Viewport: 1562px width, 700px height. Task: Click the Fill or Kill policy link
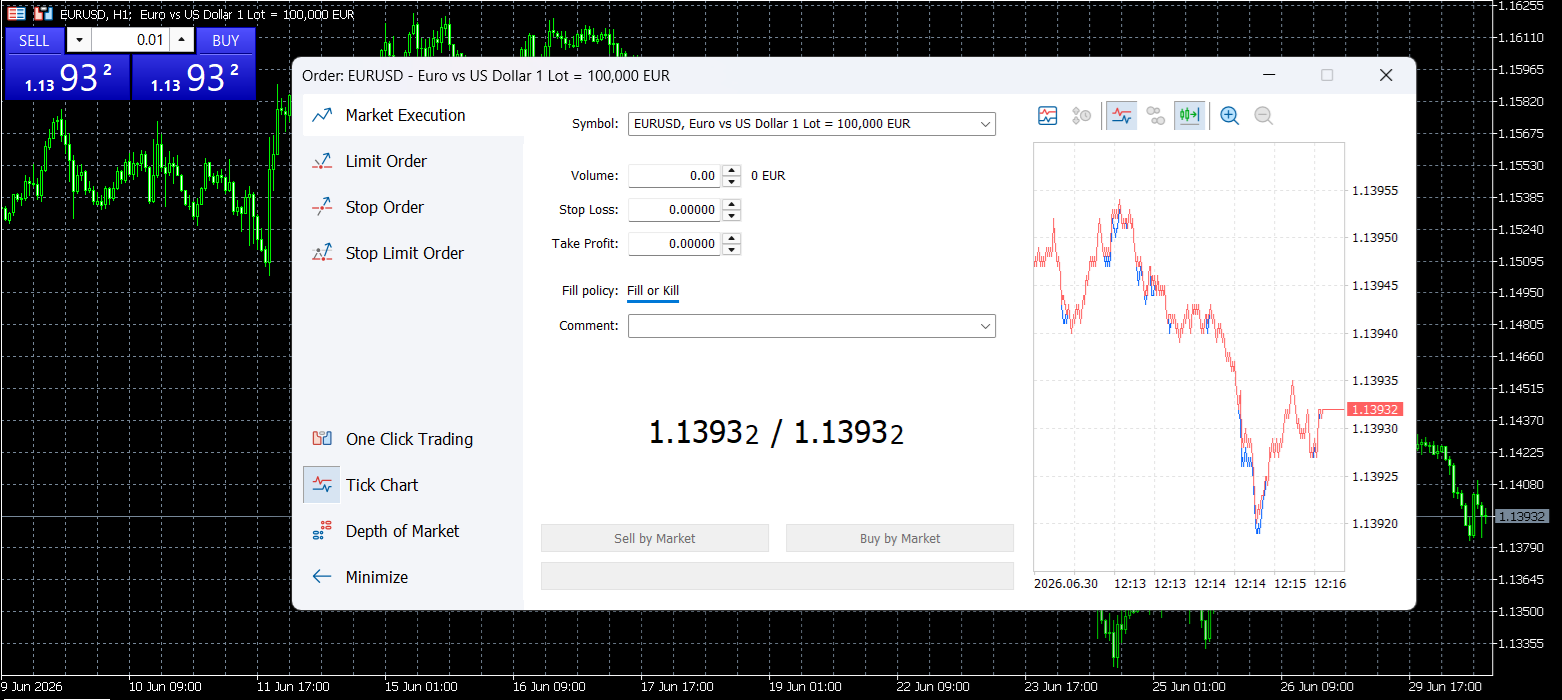click(x=653, y=291)
